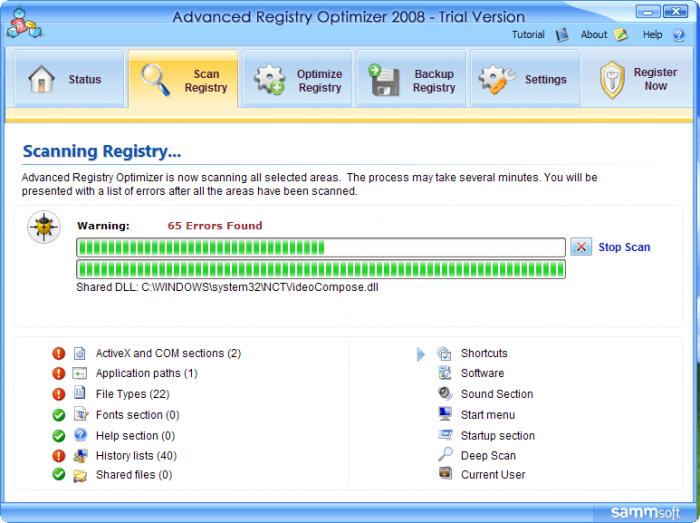This screenshot has height=523, width=700.
Task: Select the Current User entry
Action: pos(493,475)
